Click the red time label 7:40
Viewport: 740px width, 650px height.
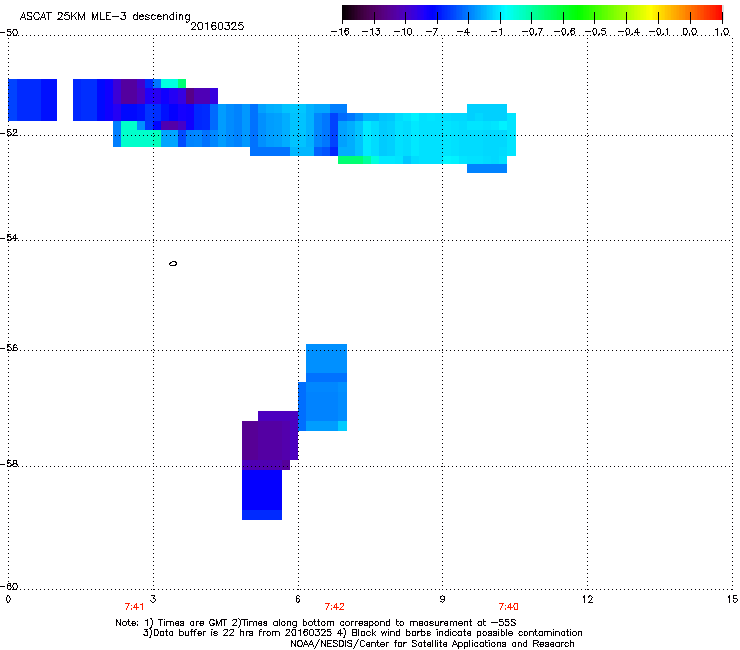(508, 607)
